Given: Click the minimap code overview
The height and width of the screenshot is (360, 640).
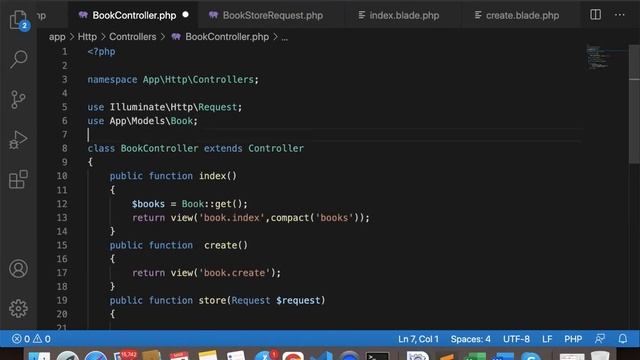Looking at the screenshot, I should coord(598,57).
